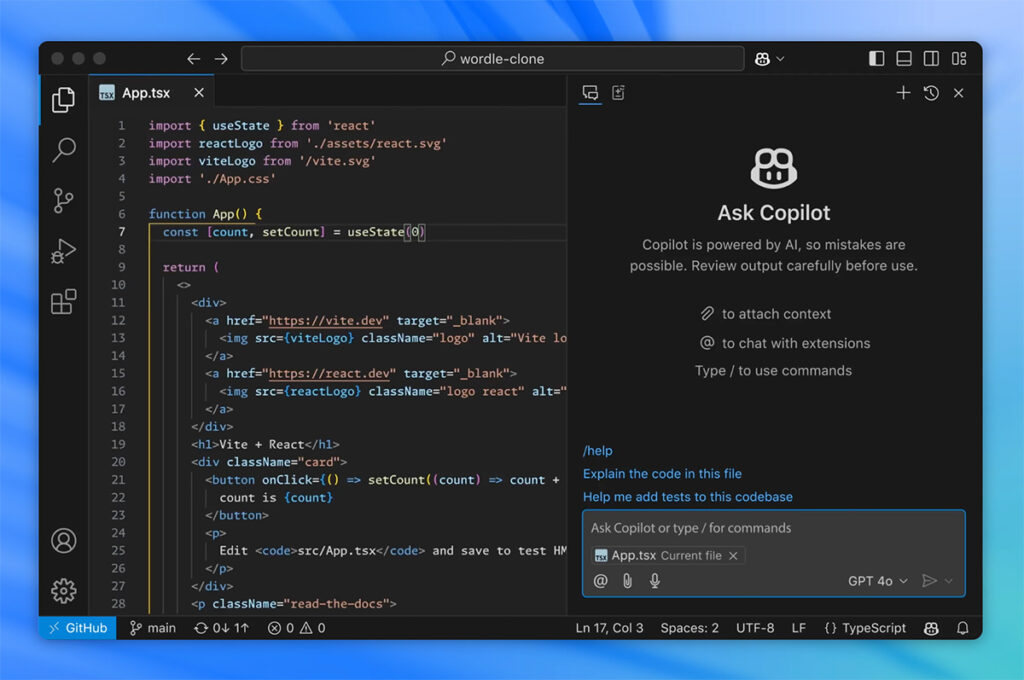Show Copilot chat history

coord(930,92)
